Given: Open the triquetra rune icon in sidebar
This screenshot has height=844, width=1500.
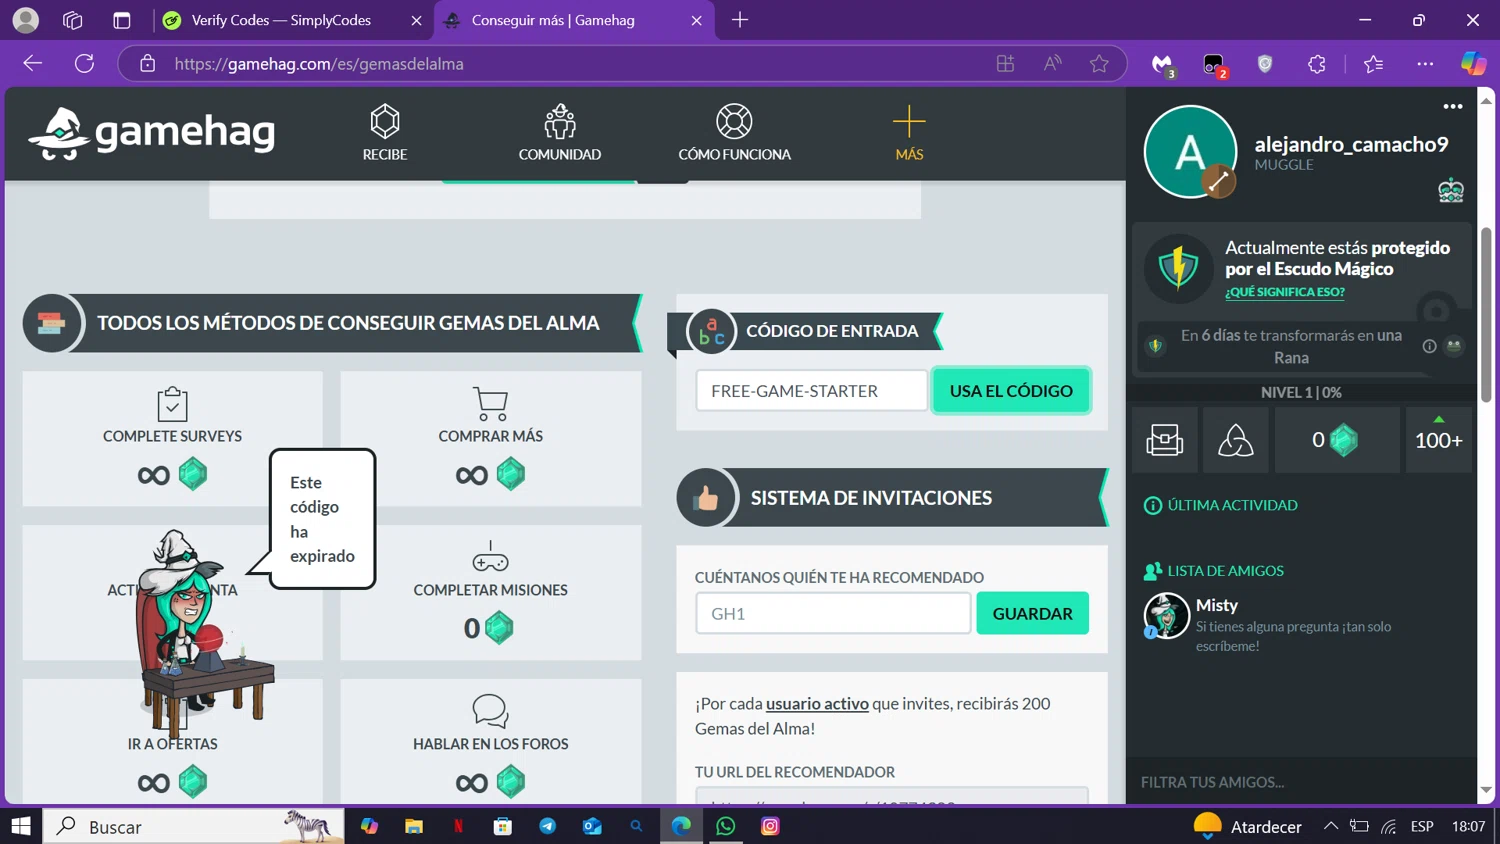Looking at the screenshot, I should [1235, 440].
